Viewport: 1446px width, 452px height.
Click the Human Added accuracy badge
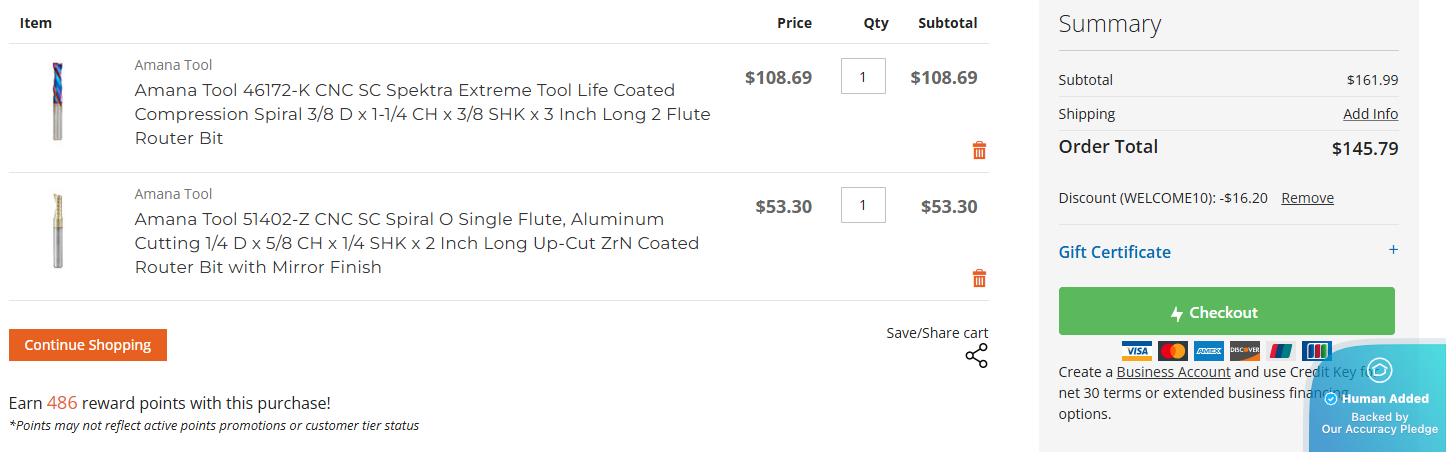coord(1380,398)
